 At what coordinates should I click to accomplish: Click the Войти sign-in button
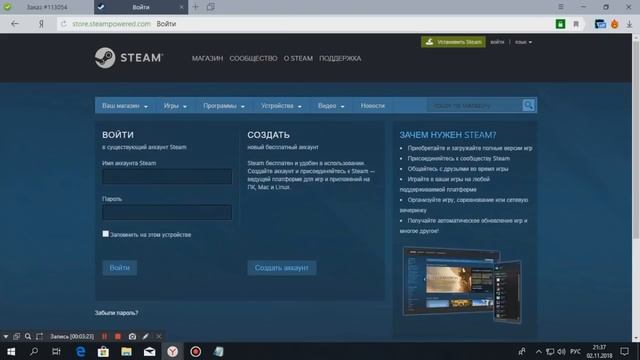click(x=120, y=268)
